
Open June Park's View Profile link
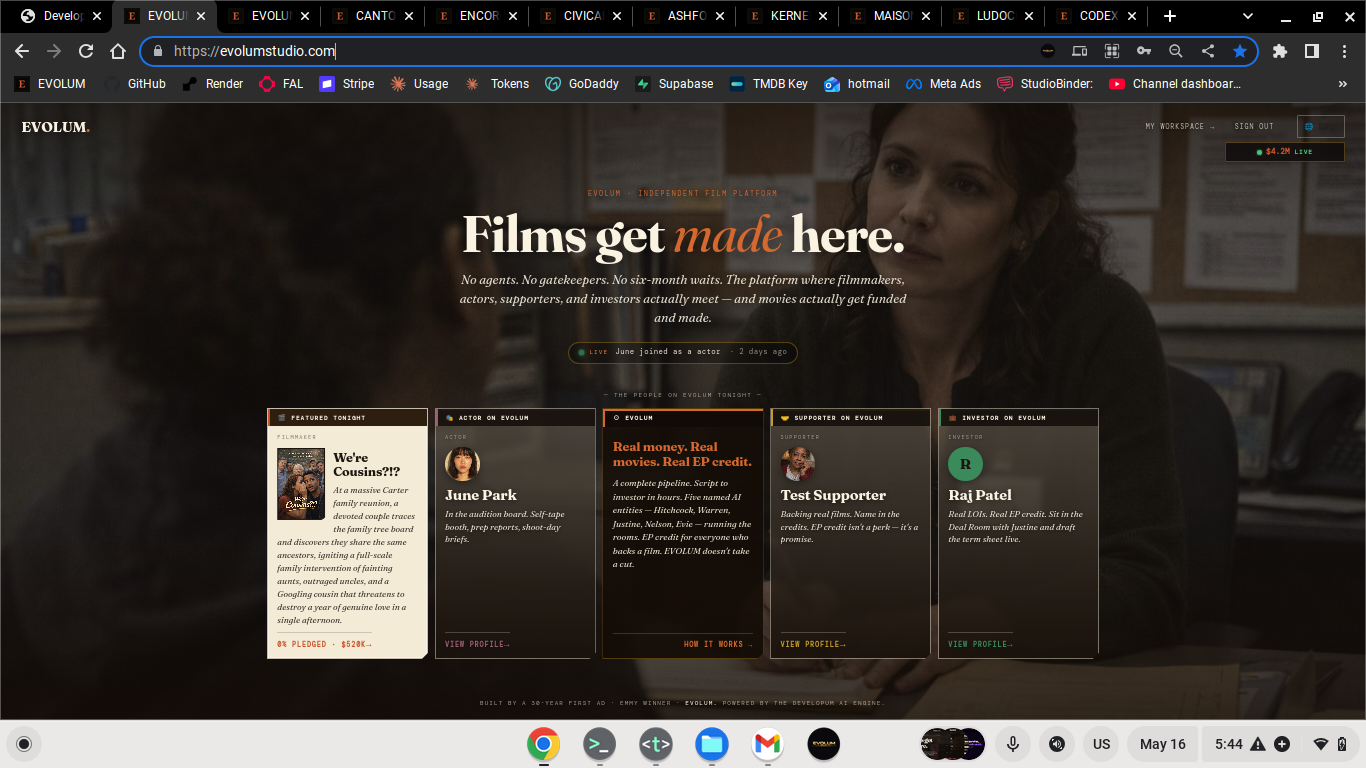click(477, 644)
